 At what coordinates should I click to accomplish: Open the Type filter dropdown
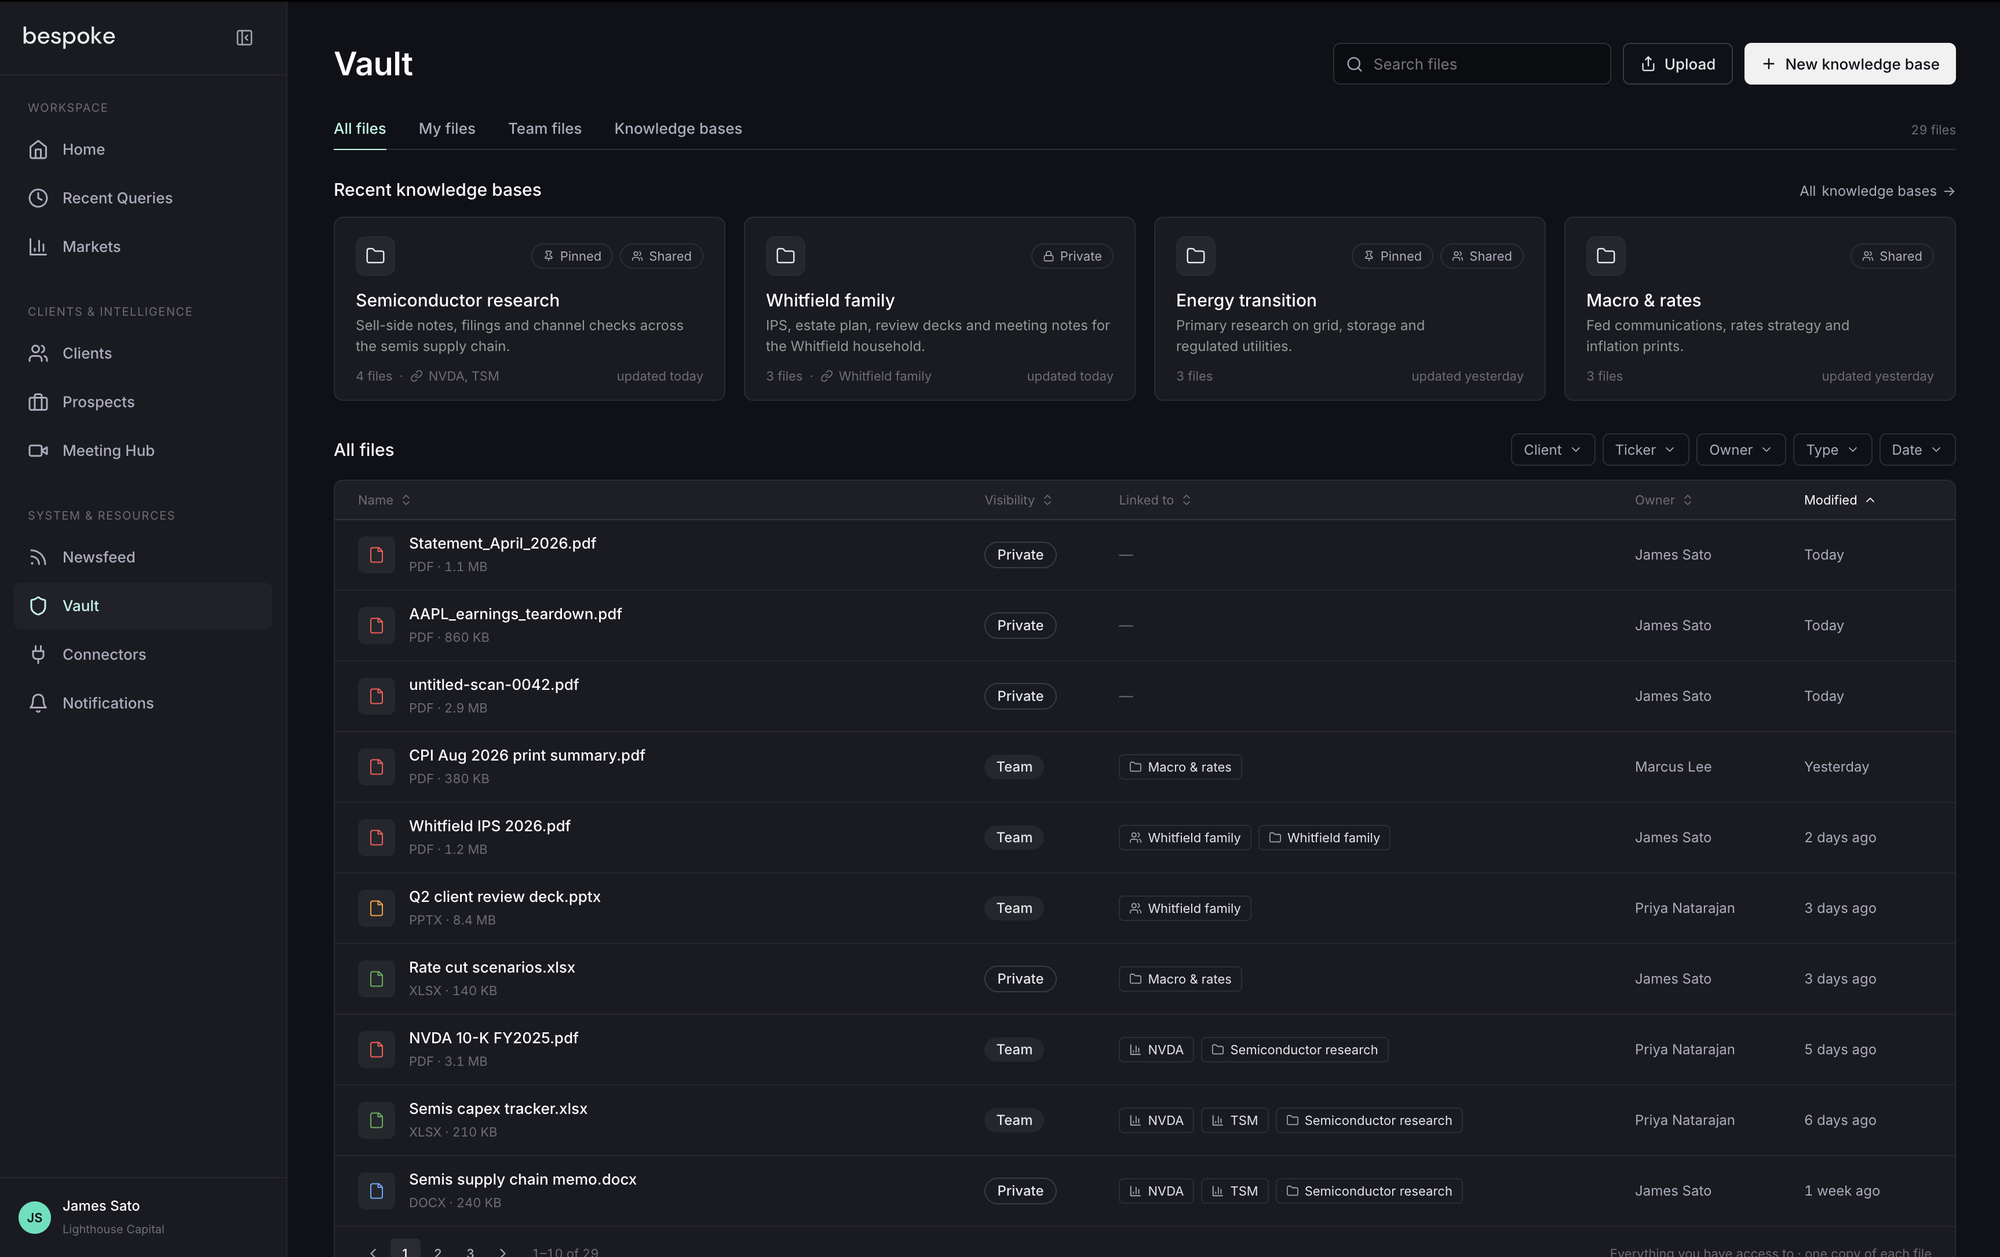click(x=1831, y=450)
